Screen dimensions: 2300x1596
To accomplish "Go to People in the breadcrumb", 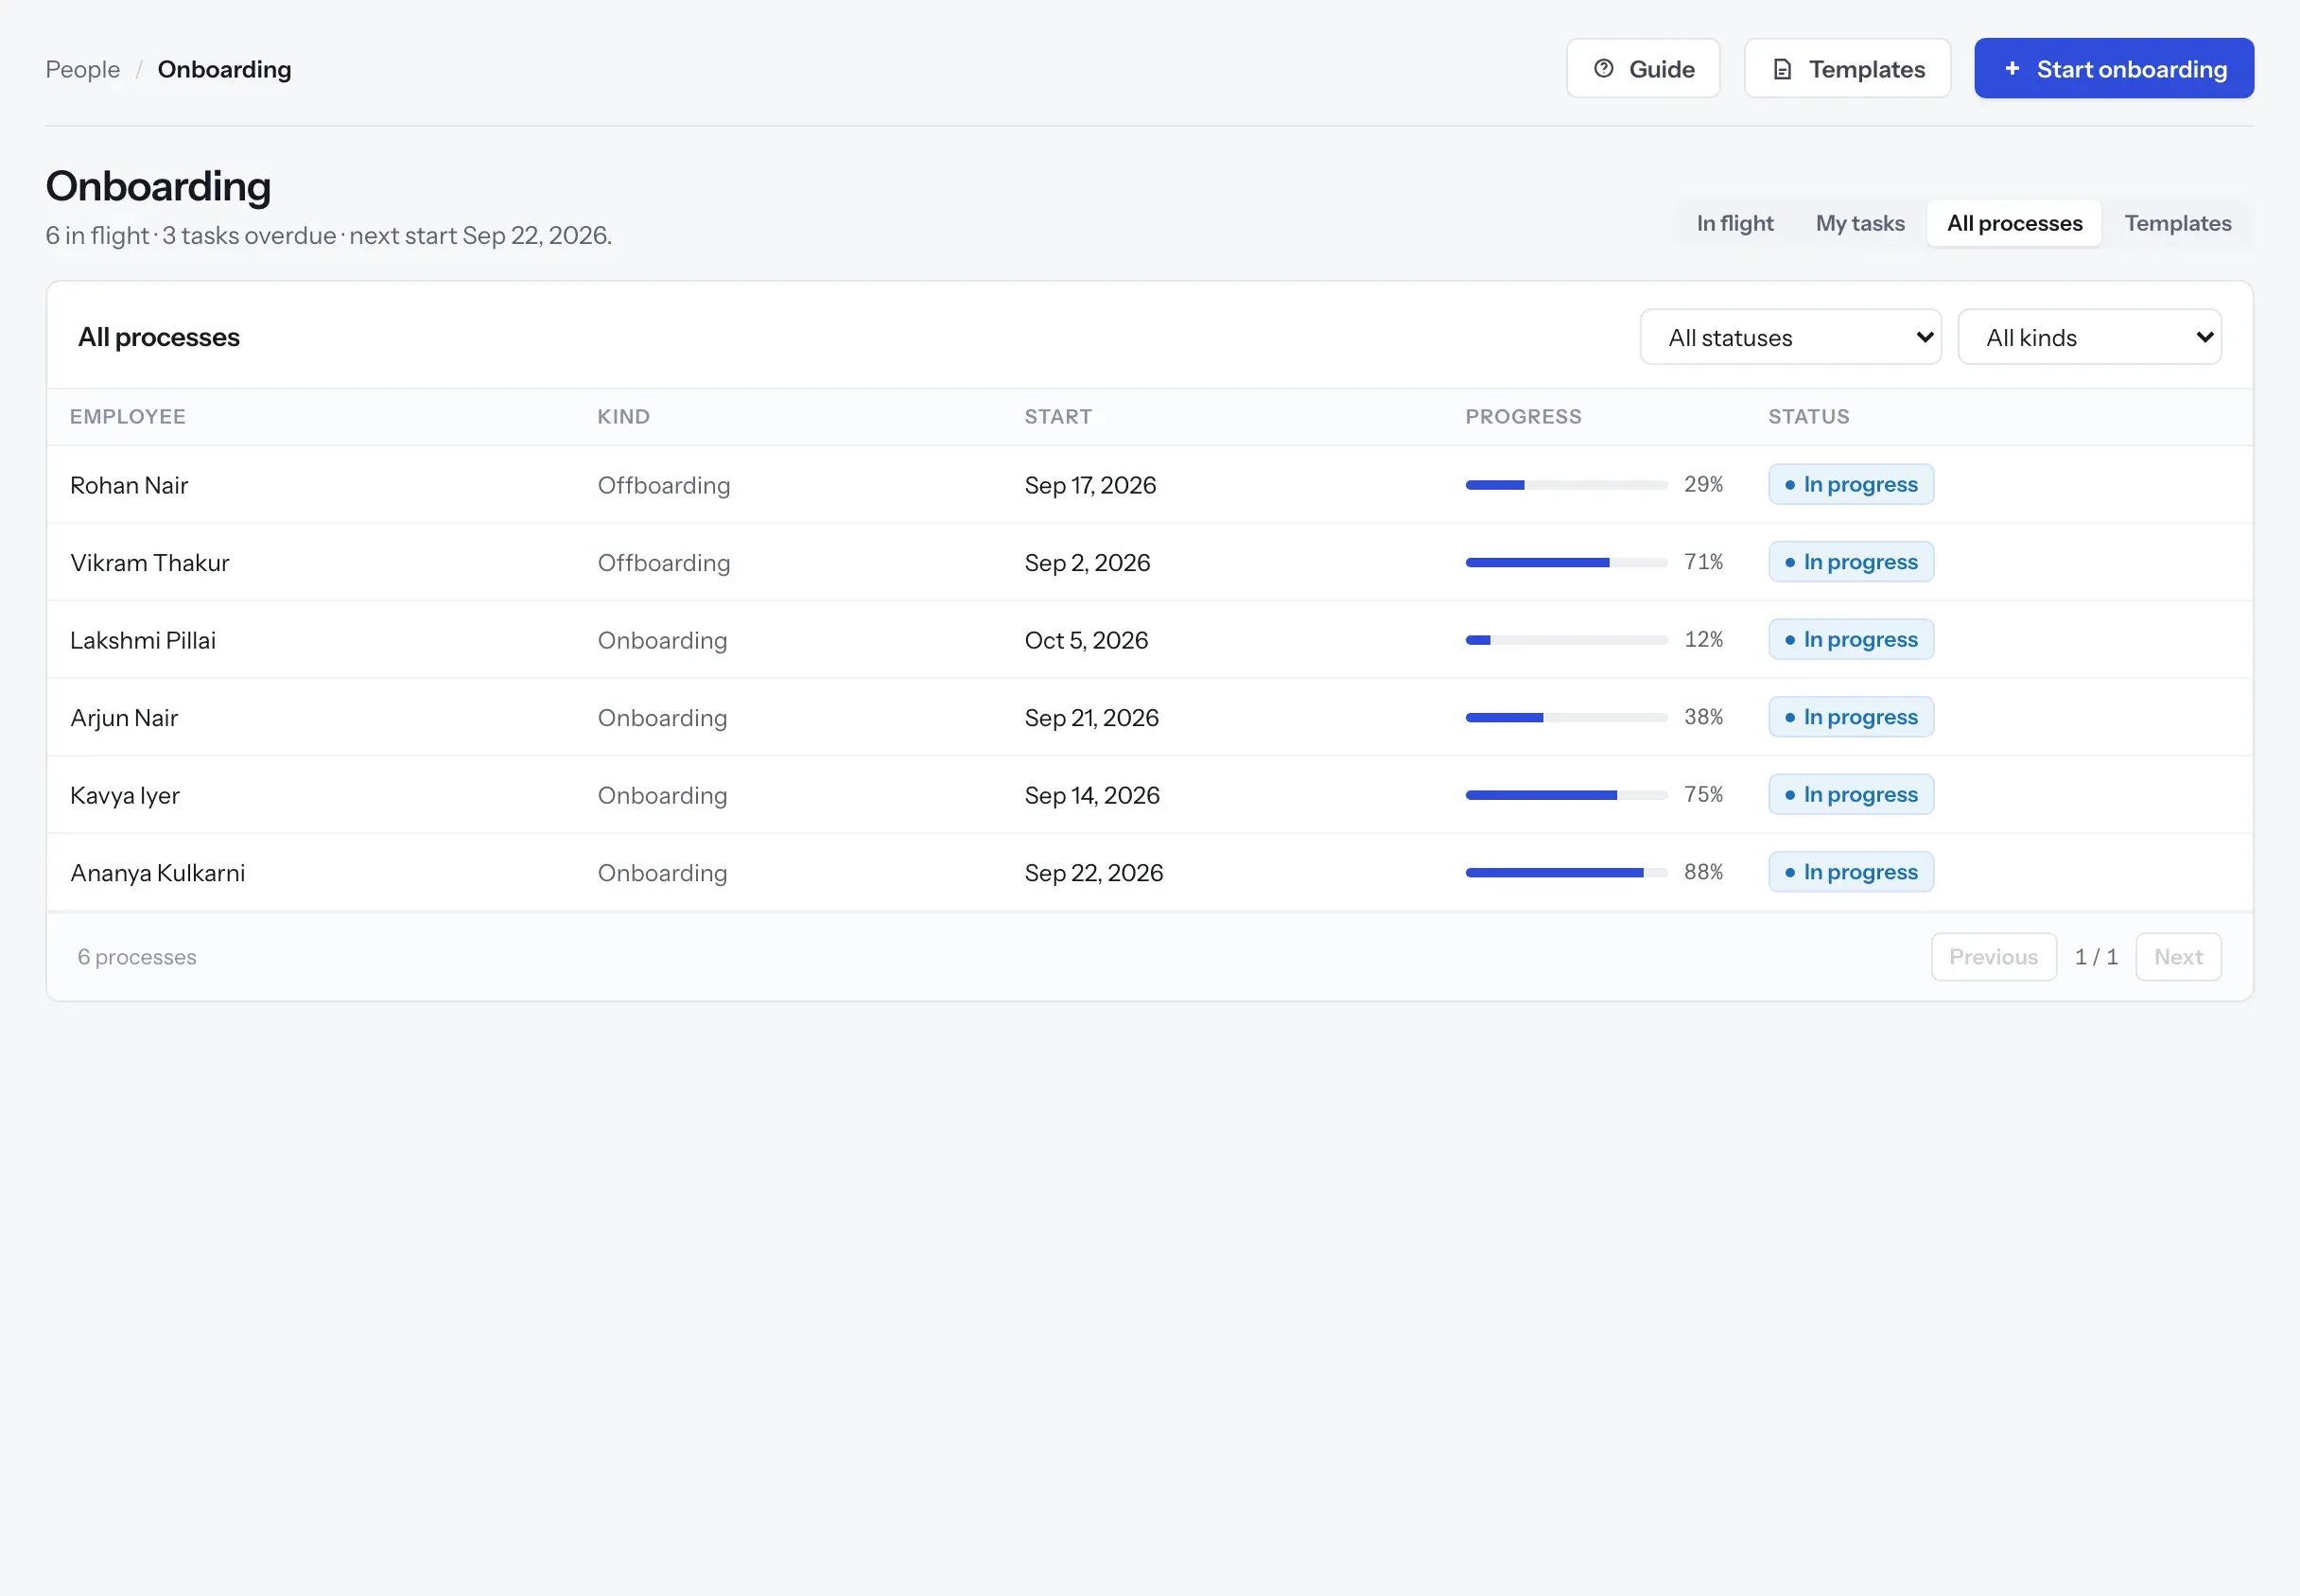I will 82,69.
